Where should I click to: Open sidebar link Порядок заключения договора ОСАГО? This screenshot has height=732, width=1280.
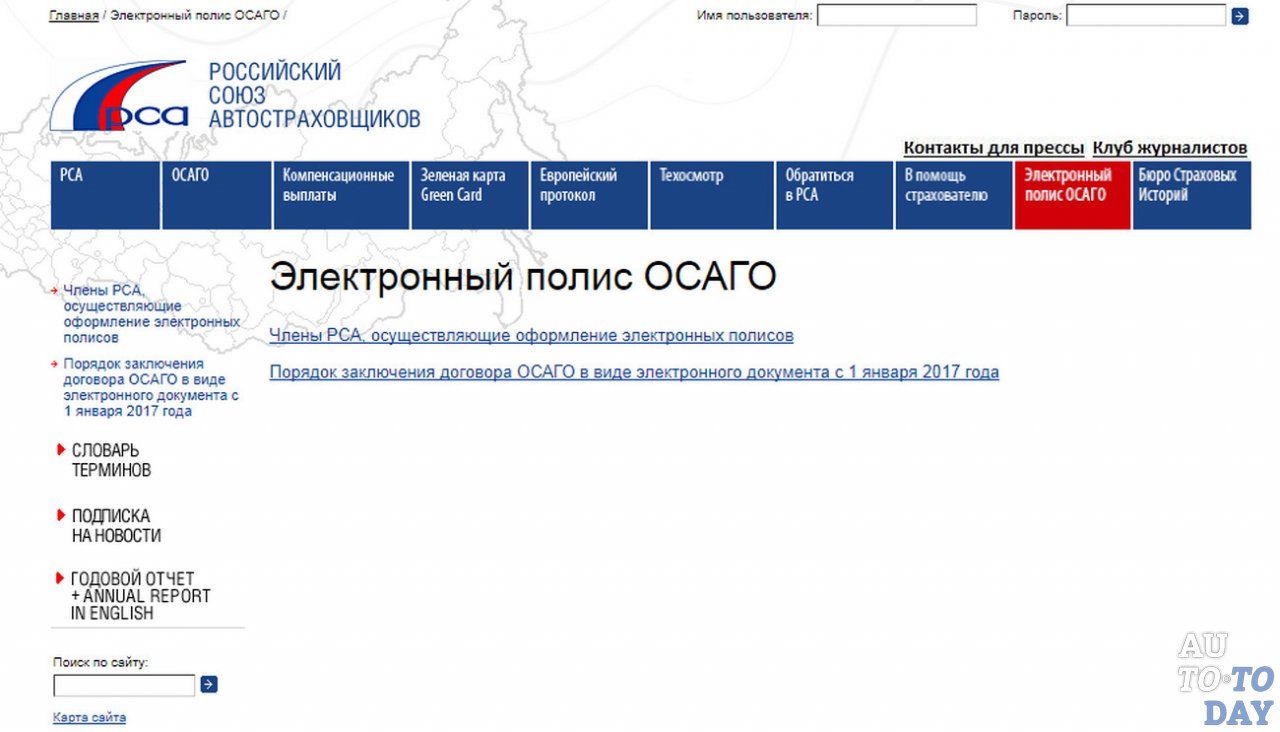tap(152, 388)
